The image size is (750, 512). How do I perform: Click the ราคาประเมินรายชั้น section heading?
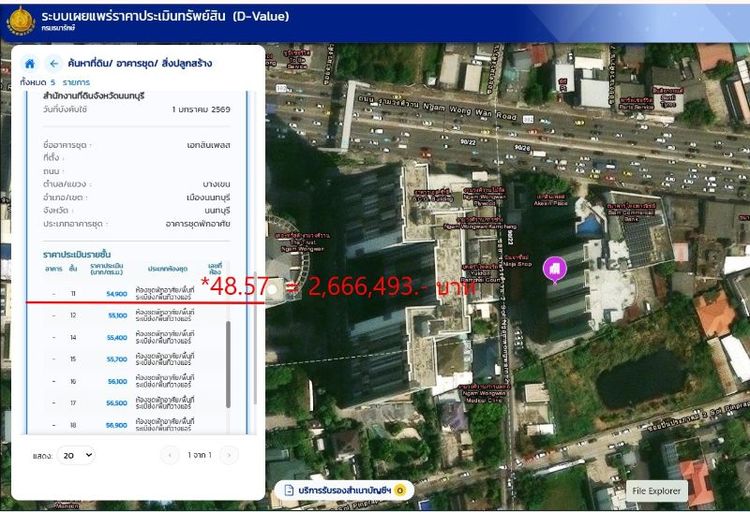77,254
